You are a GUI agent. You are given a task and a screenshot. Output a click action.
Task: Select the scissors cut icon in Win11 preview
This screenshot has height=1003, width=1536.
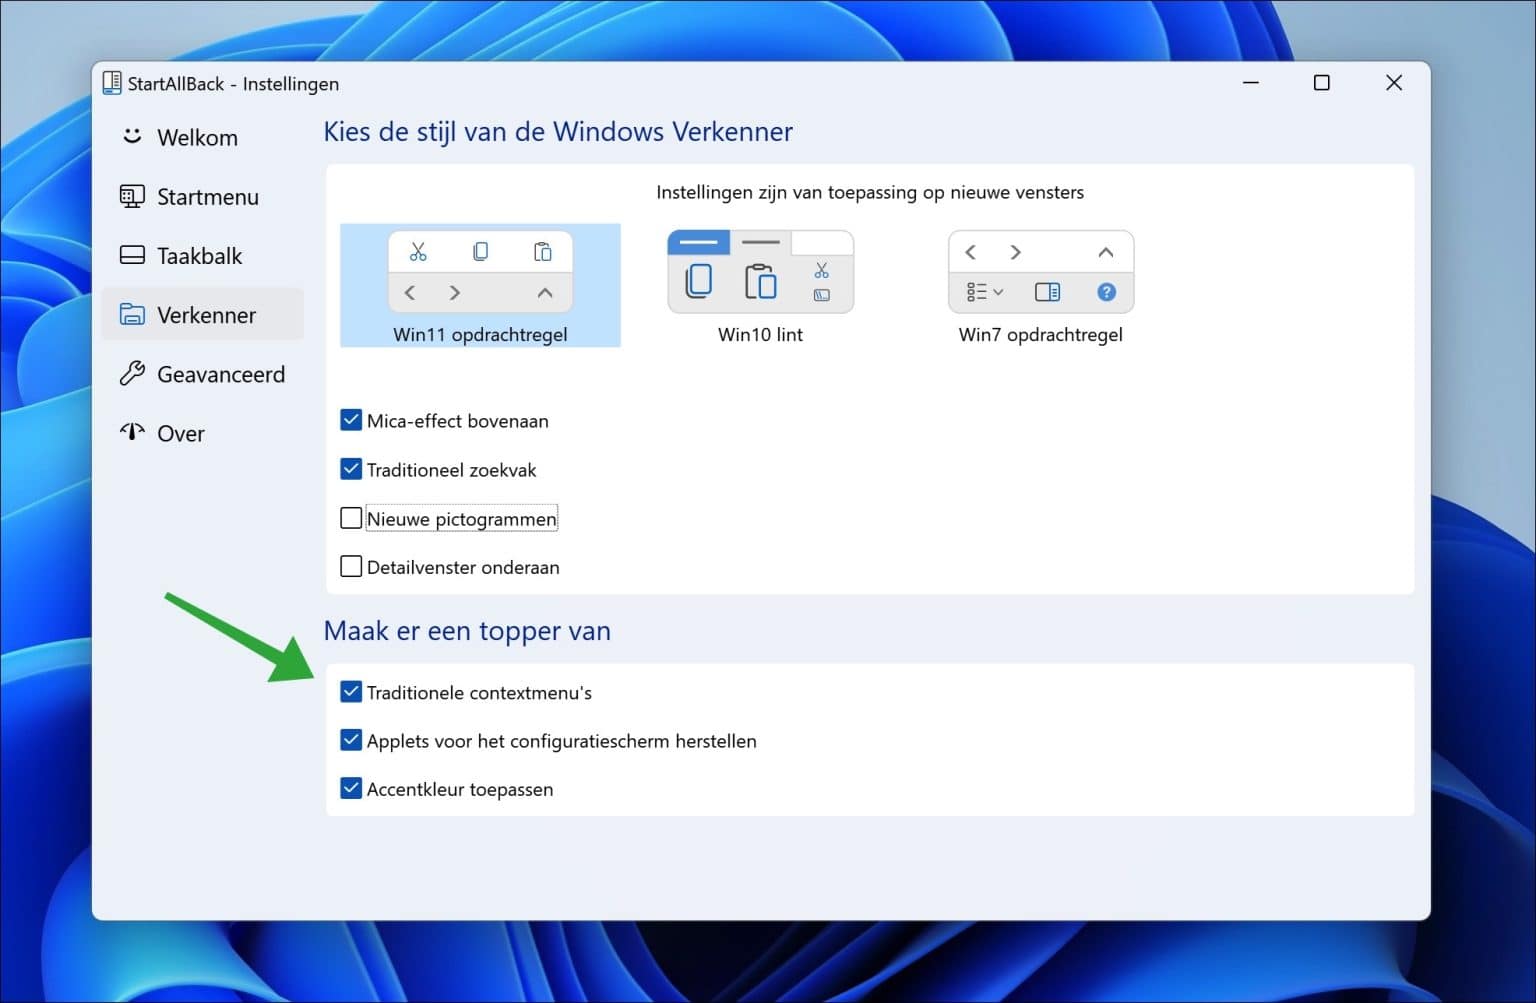click(x=418, y=251)
